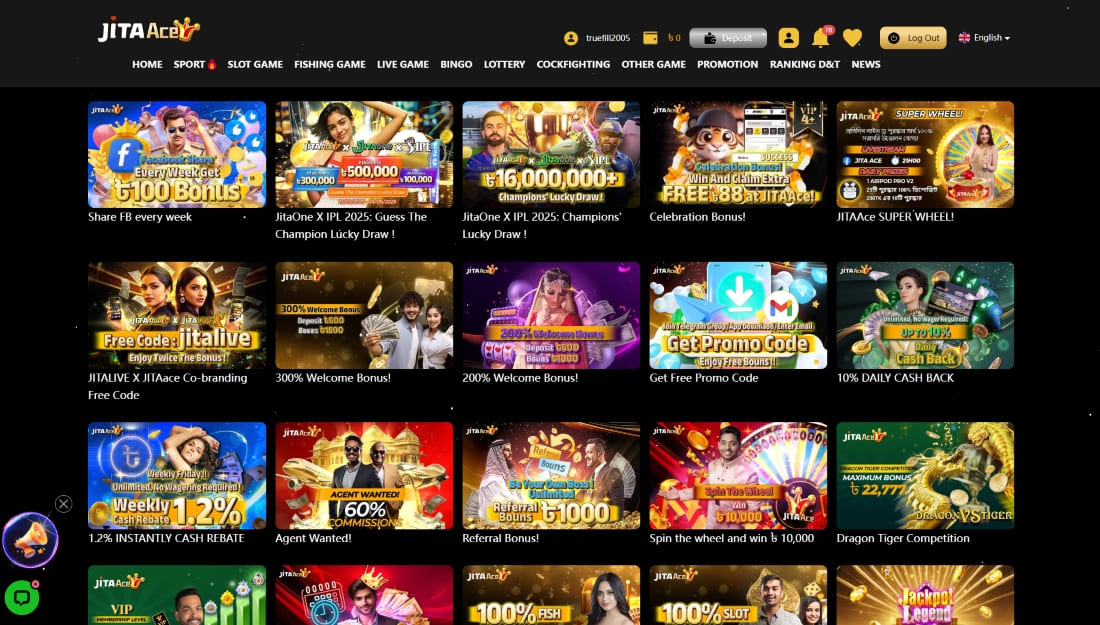Click 'JitaOne X IPL 2025: Guess The Champion' title

click(351, 225)
